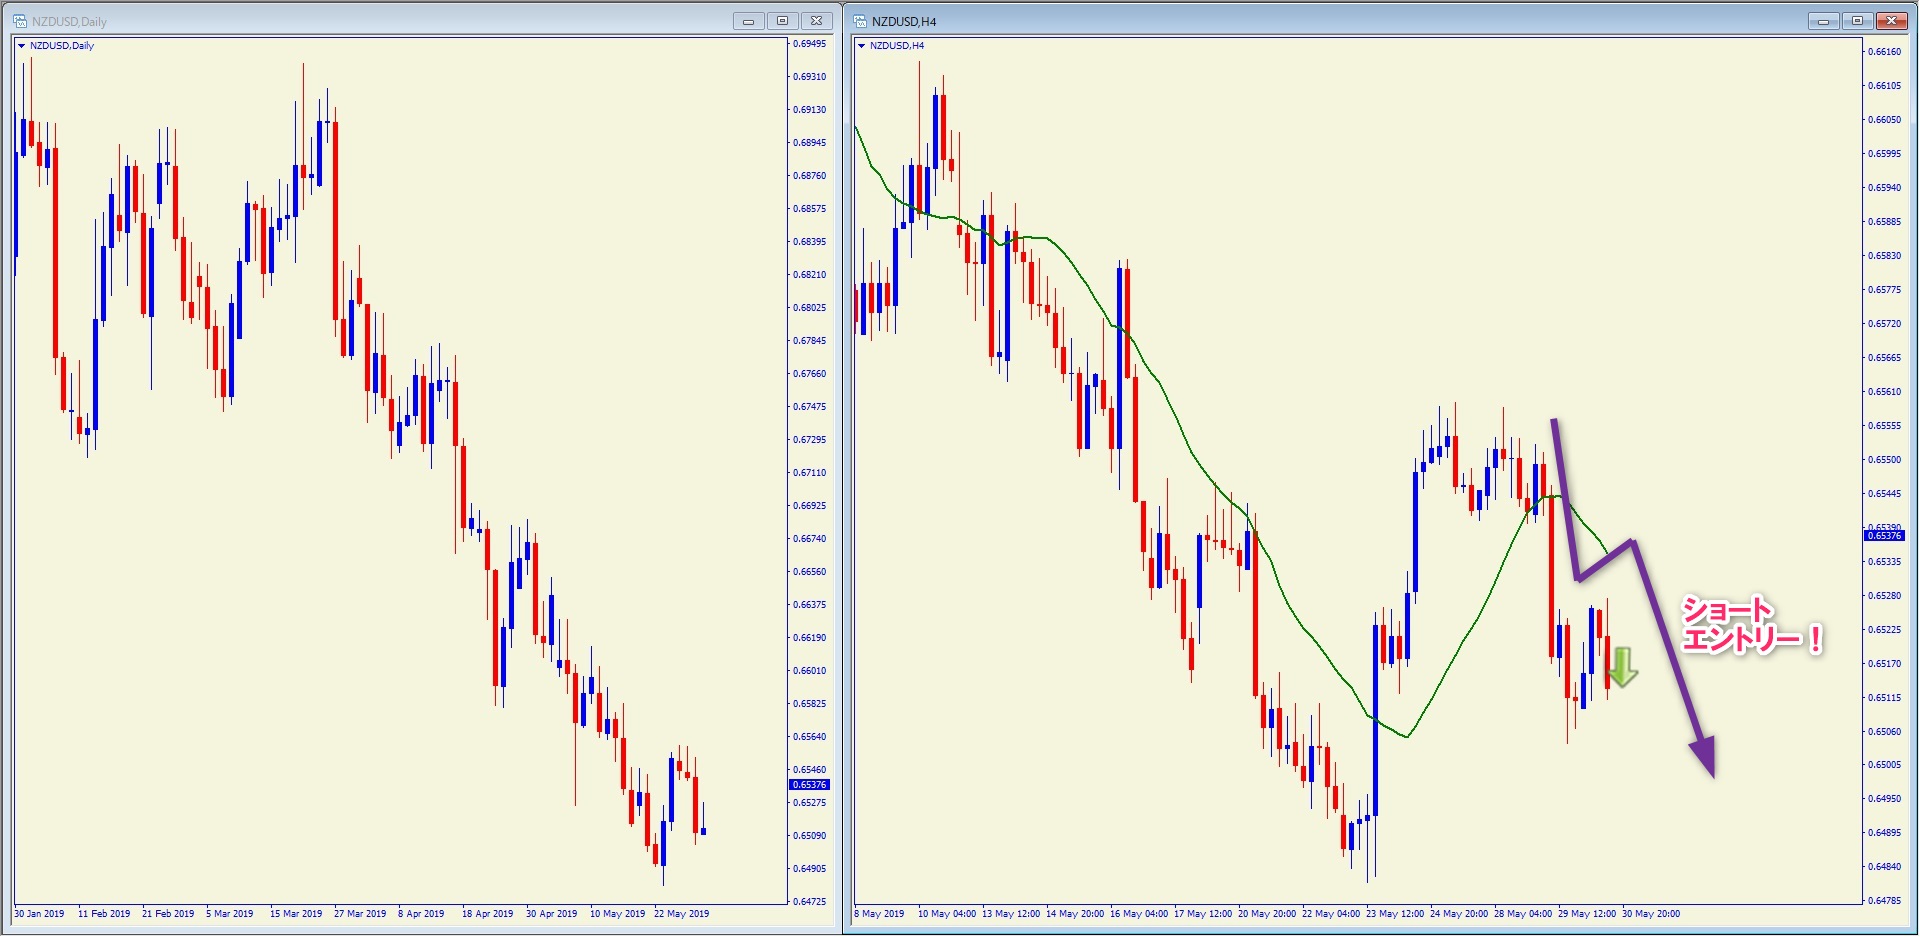
Task: Restore the NZDUSD,Daily chart window
Action: point(782,21)
